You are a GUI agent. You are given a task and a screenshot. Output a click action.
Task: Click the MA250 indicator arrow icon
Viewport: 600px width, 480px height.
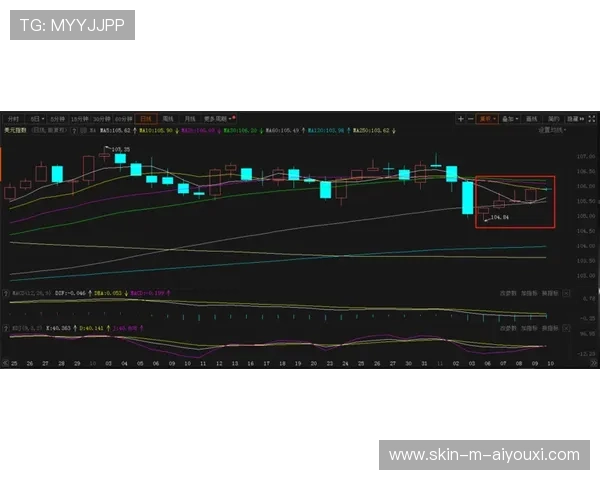click(x=395, y=130)
